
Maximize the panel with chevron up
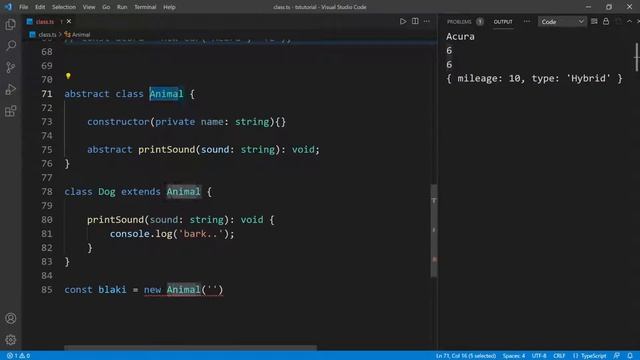click(x=629, y=21)
